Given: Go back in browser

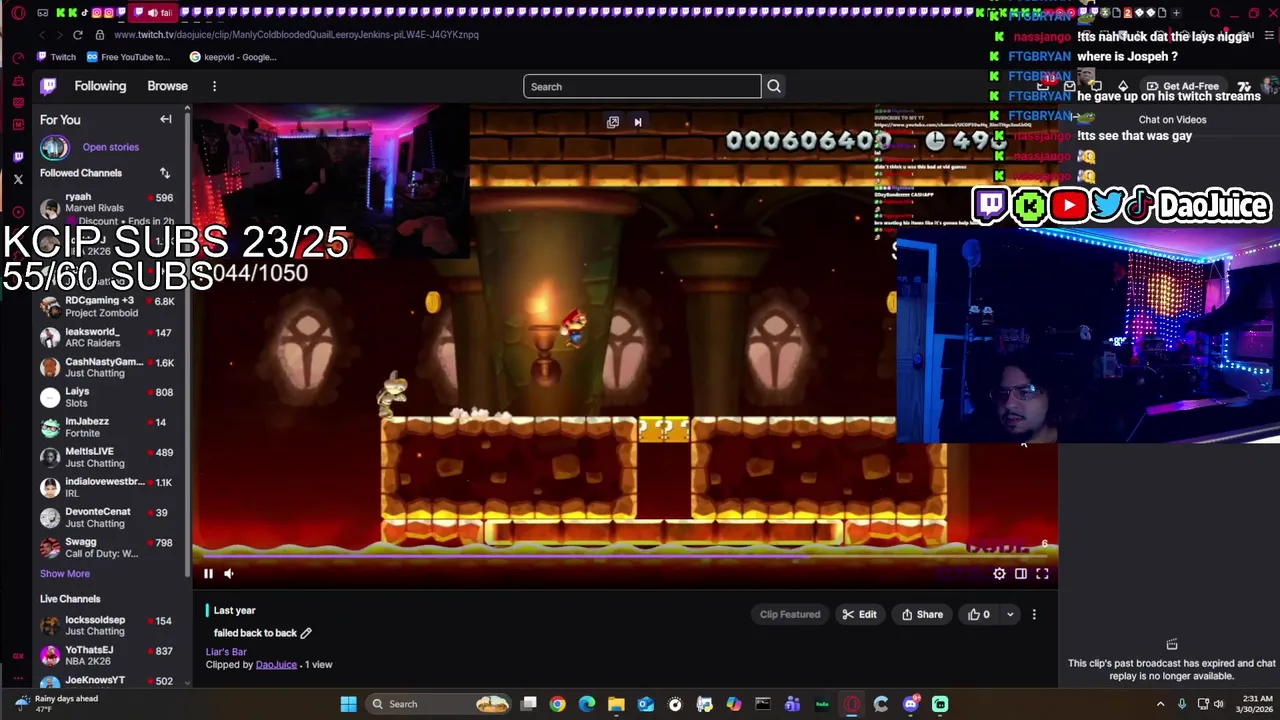Looking at the screenshot, I should pos(41,34).
